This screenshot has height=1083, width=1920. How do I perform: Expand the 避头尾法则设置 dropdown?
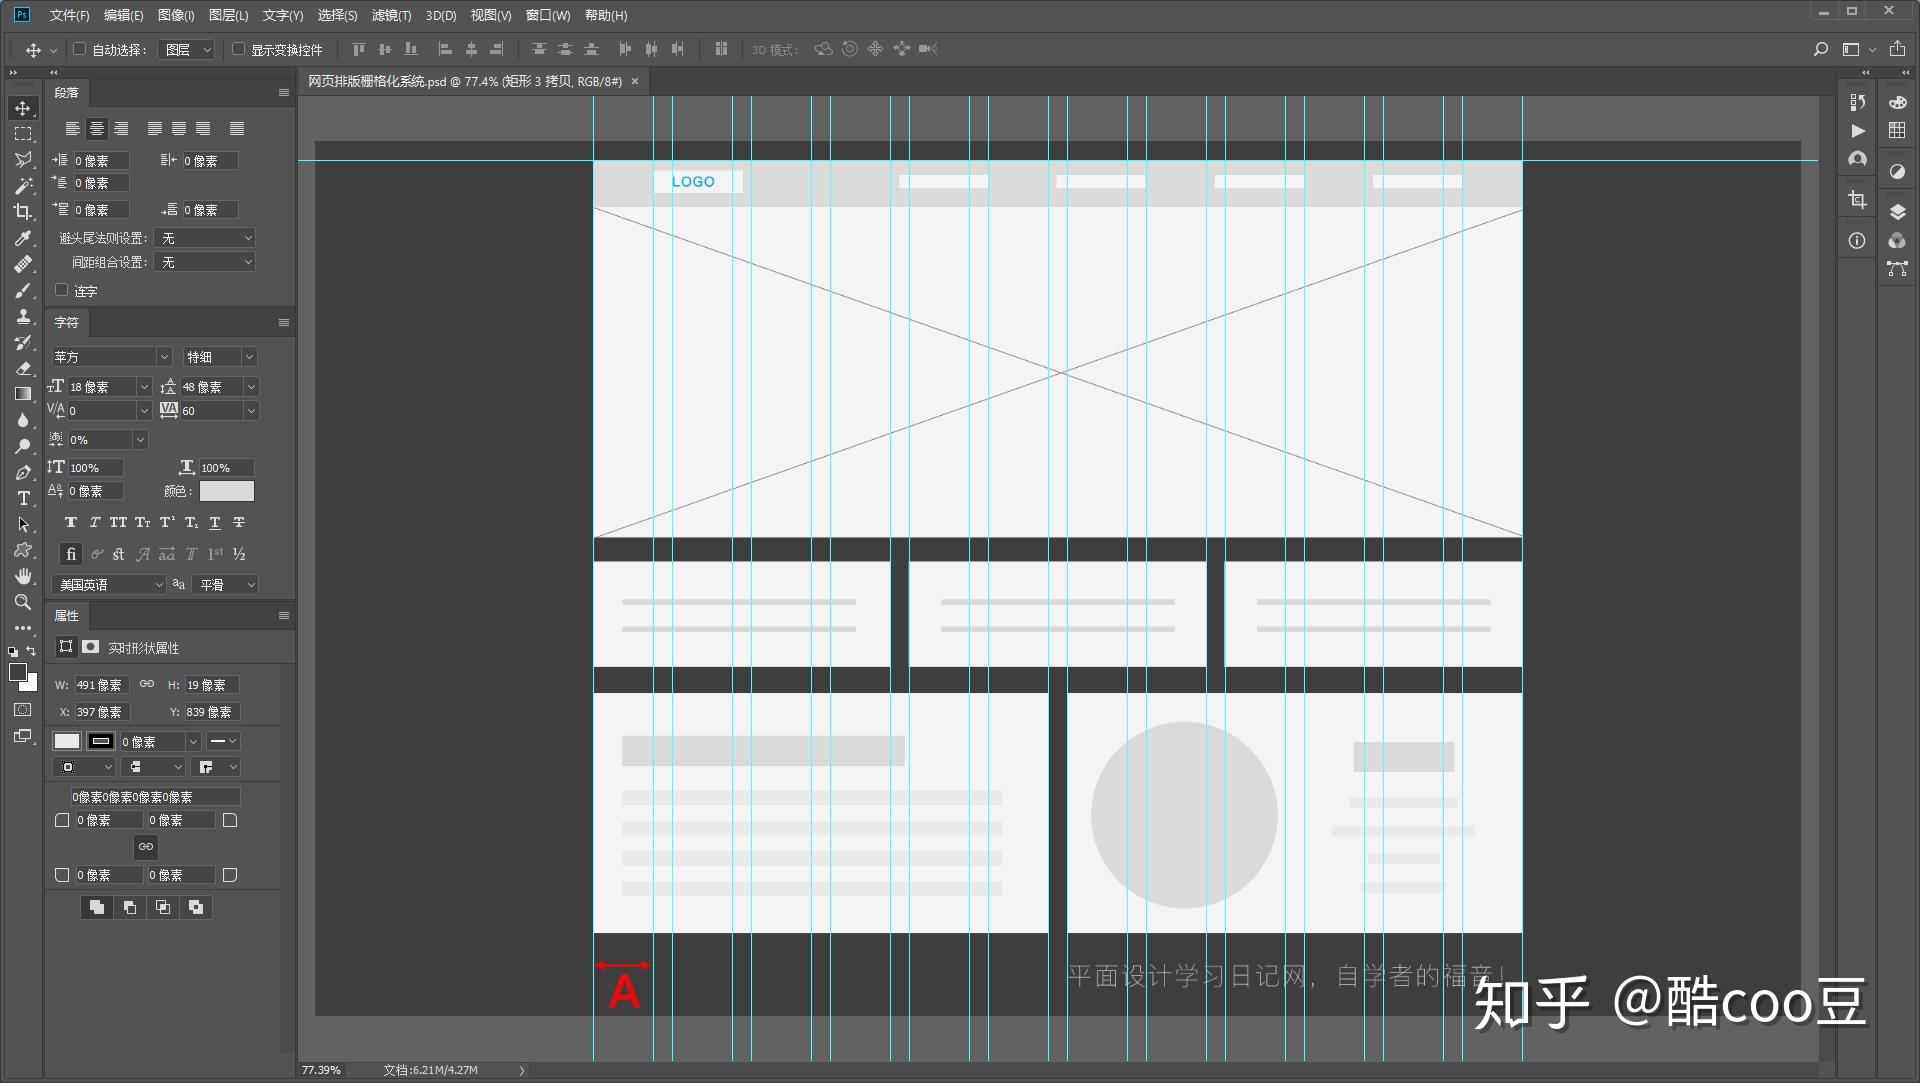click(206, 238)
